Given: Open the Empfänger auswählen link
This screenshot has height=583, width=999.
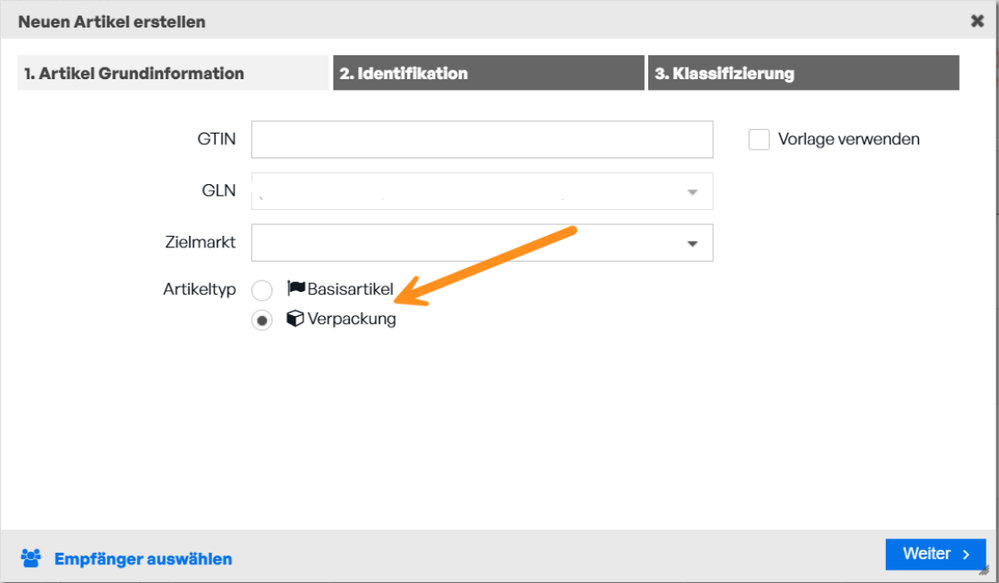Looking at the screenshot, I should point(143,559).
